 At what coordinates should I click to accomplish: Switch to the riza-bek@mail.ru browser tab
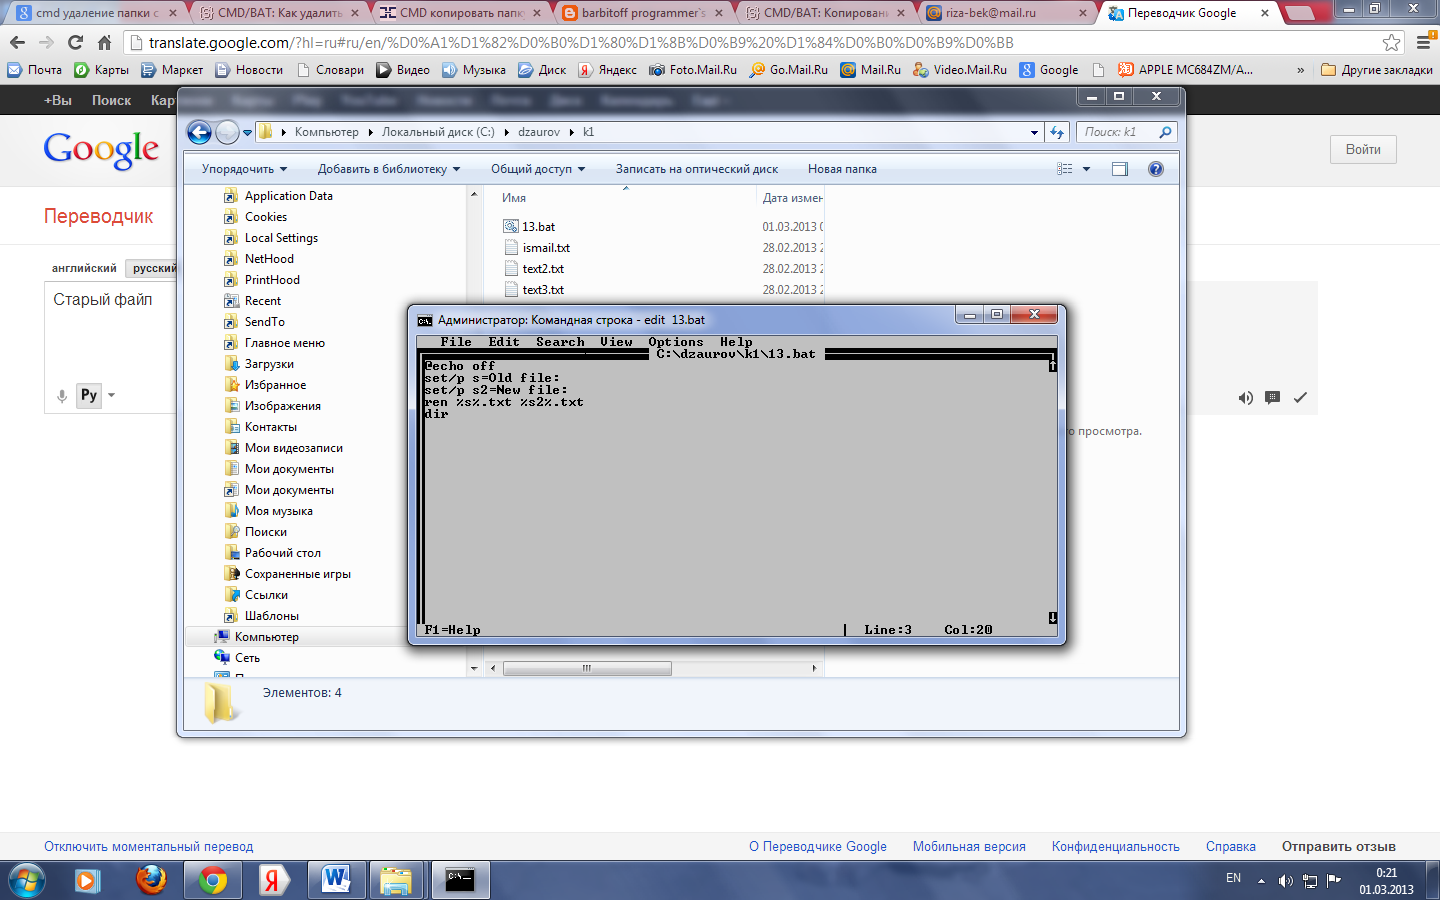click(x=1006, y=13)
